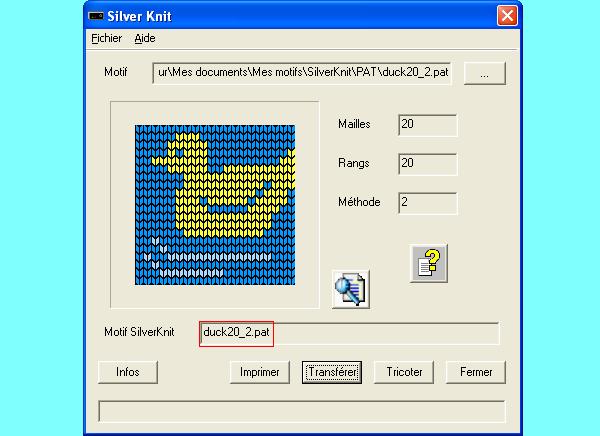The image size is (600, 436).
Task: Select the Mailles value field
Action: tap(427, 125)
